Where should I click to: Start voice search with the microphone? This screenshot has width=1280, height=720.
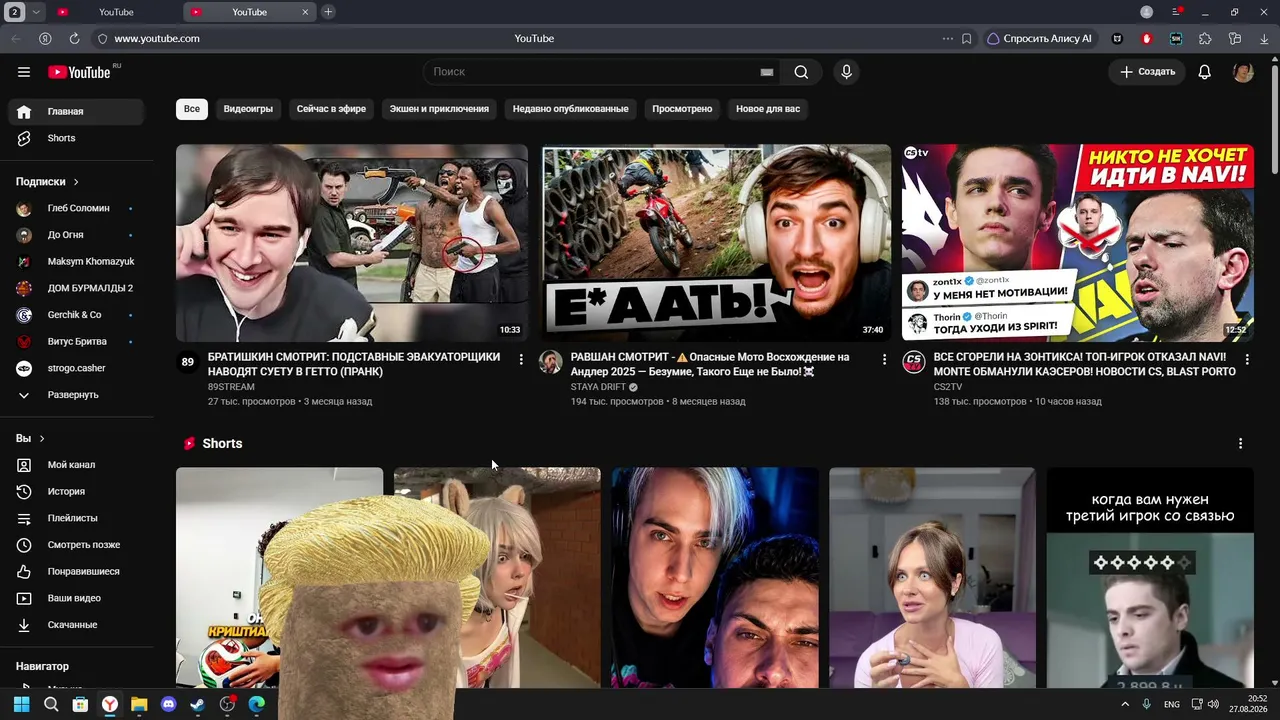tap(846, 72)
